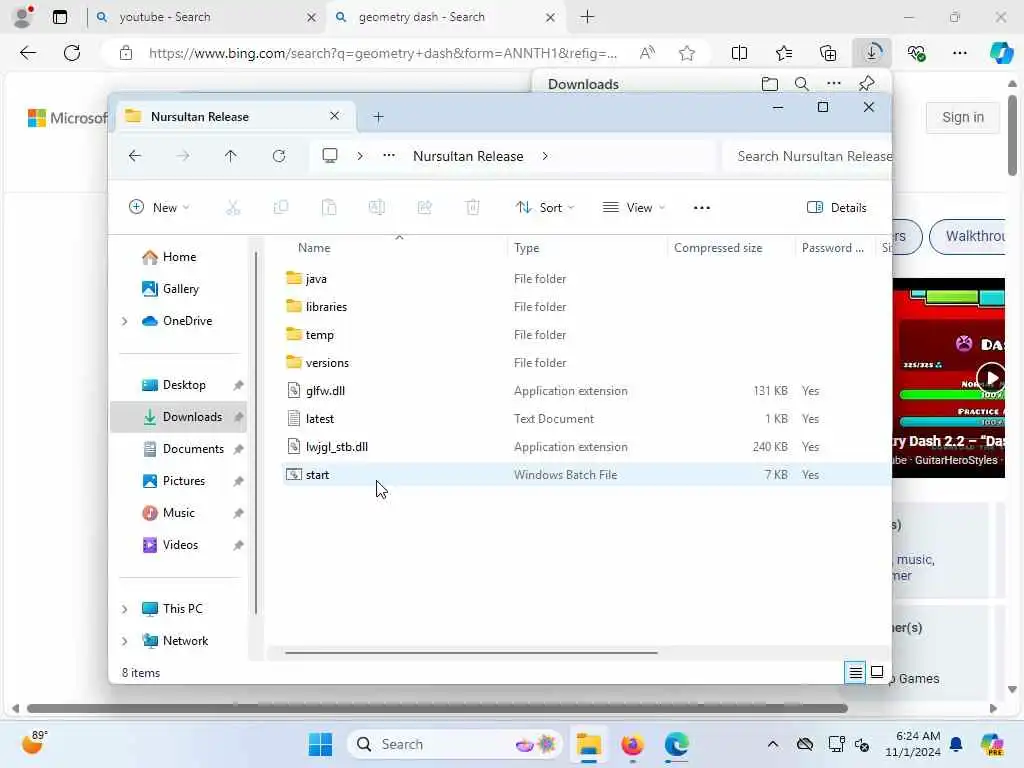
Task: Click the Edge address bar URL
Action: click(x=382, y=53)
